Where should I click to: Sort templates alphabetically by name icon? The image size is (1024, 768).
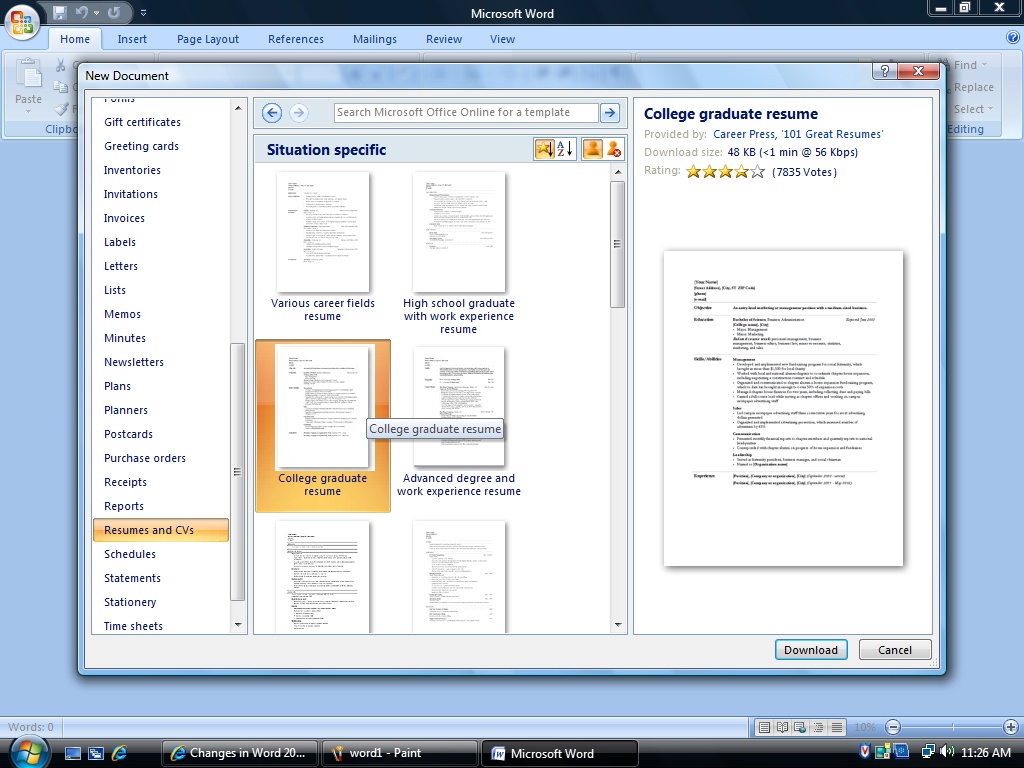[x=566, y=150]
